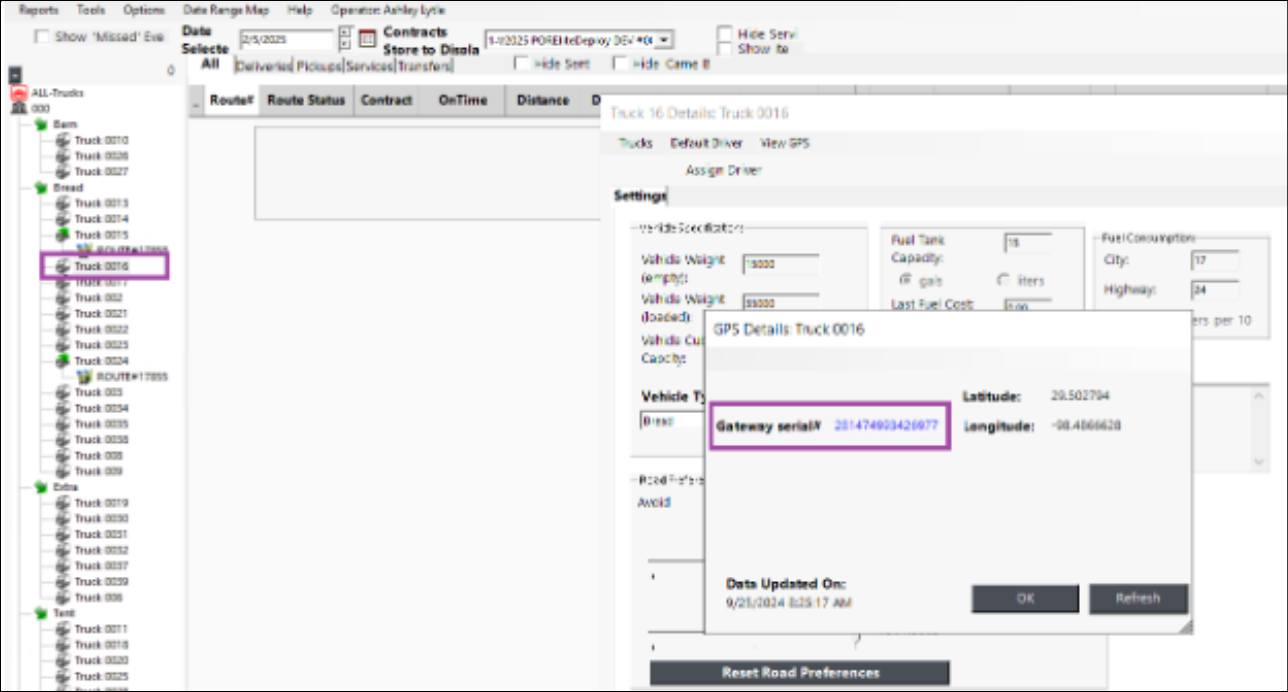Screen dimensions: 1288x692
Task: Enable the Show 'Missed' Events checkbox
Action: 41,37
